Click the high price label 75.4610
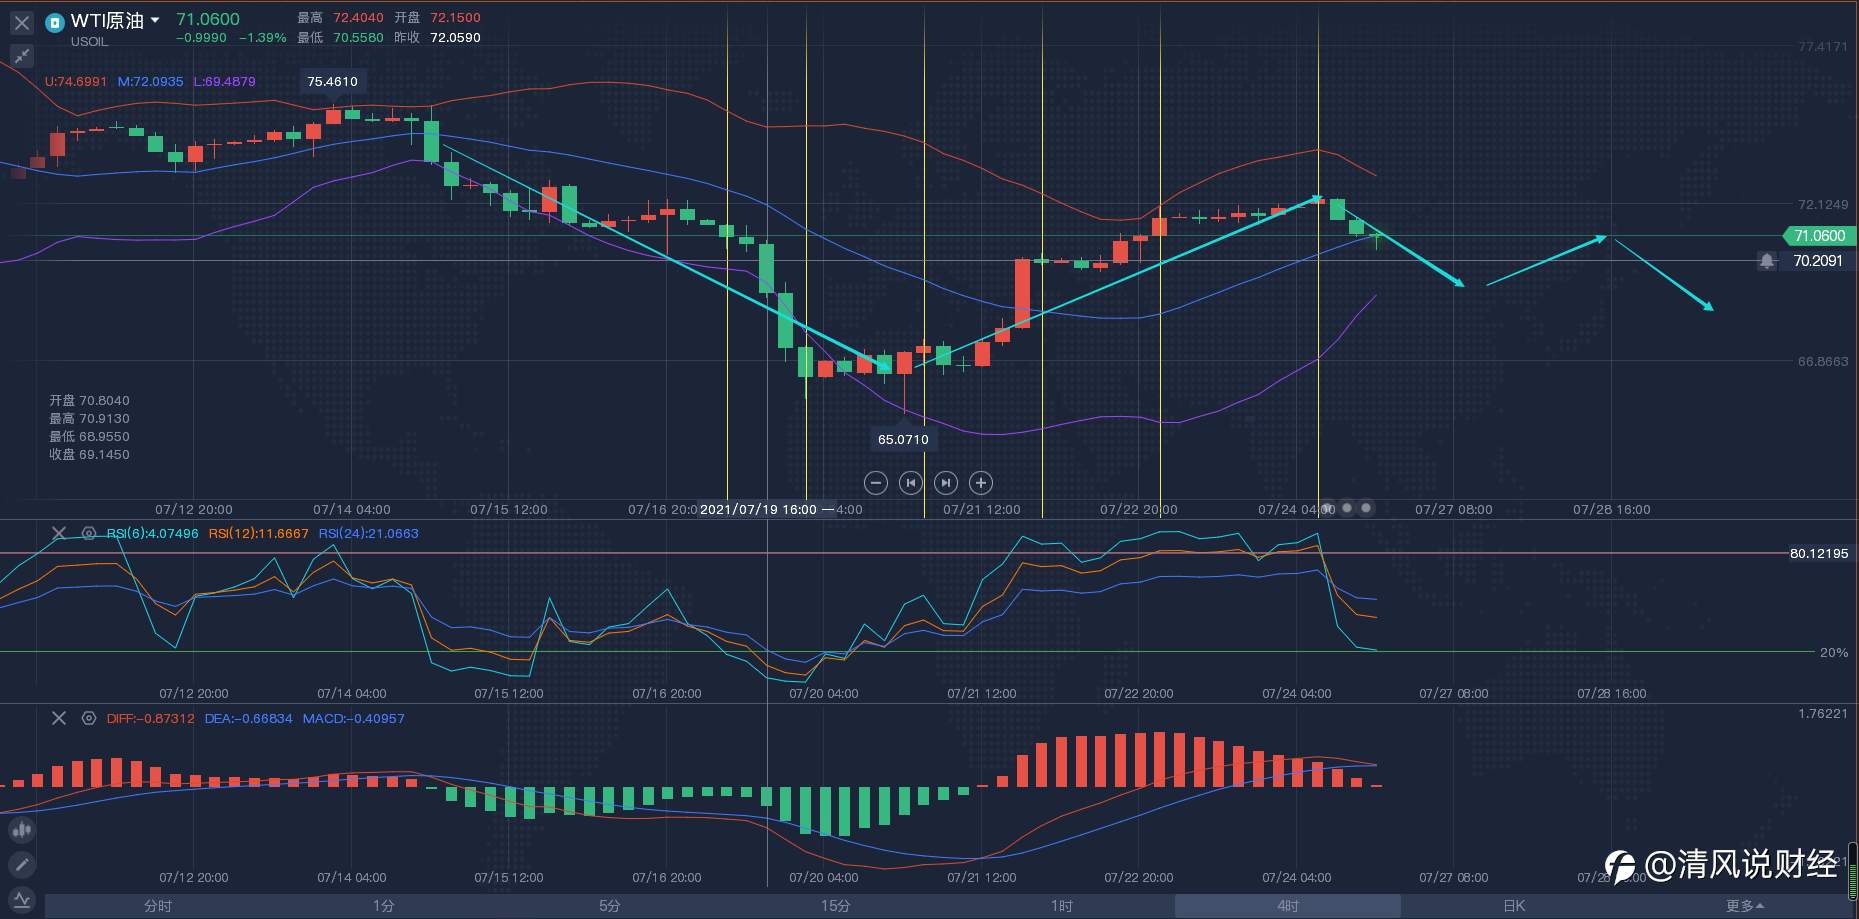The width and height of the screenshot is (1859, 919). [332, 82]
